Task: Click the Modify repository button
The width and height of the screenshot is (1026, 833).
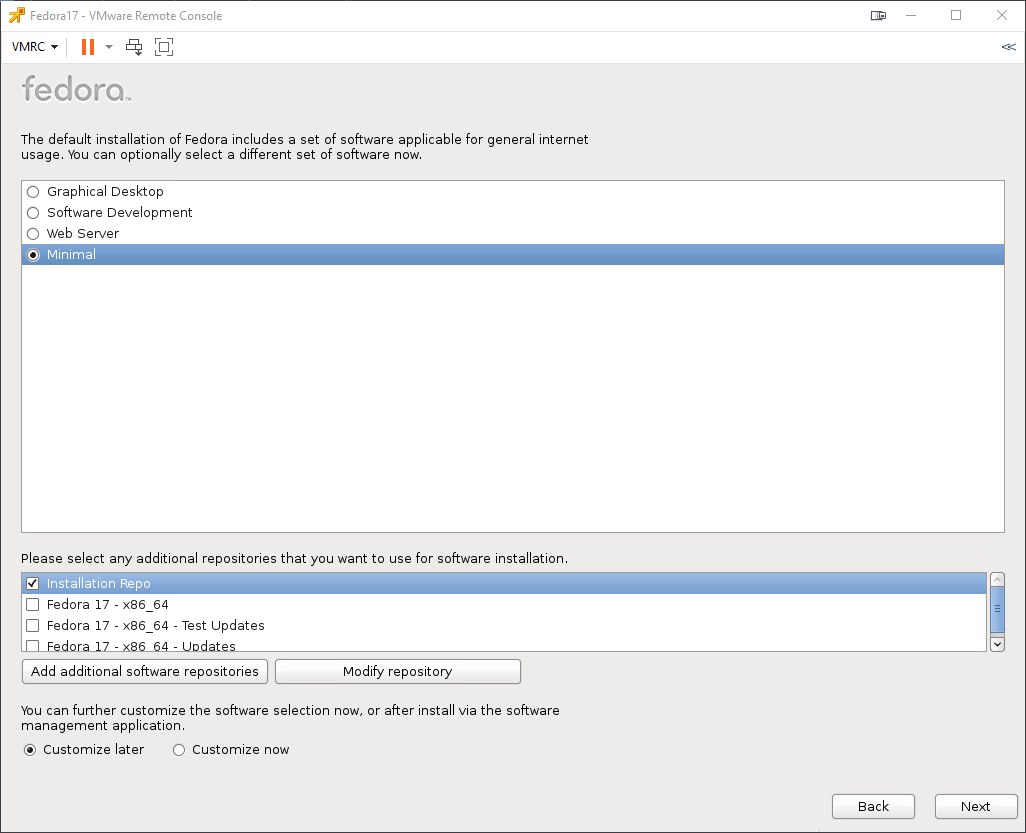Action: click(x=397, y=672)
